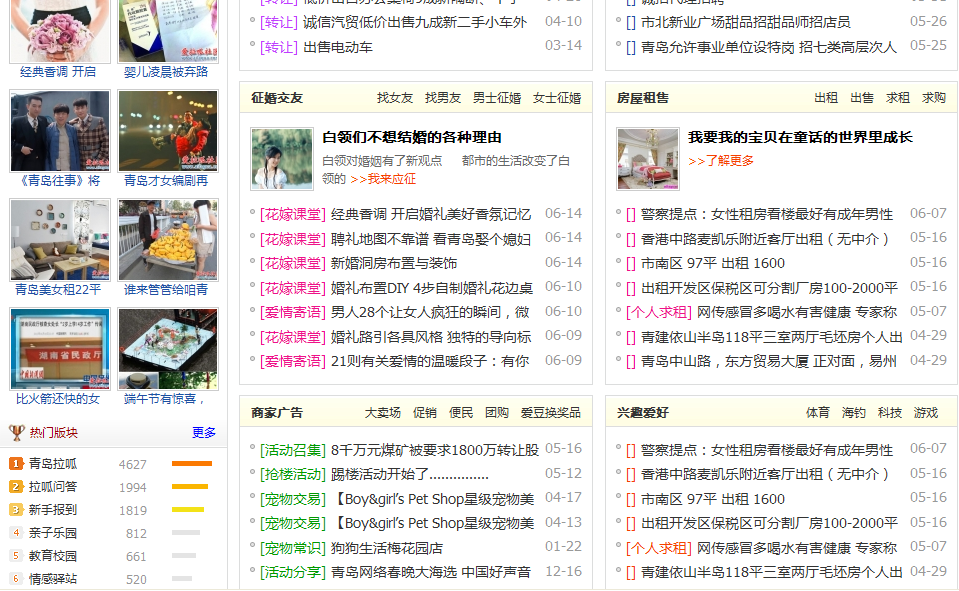Open post 出售电动车
The height and width of the screenshot is (591, 959).
coord(338,47)
